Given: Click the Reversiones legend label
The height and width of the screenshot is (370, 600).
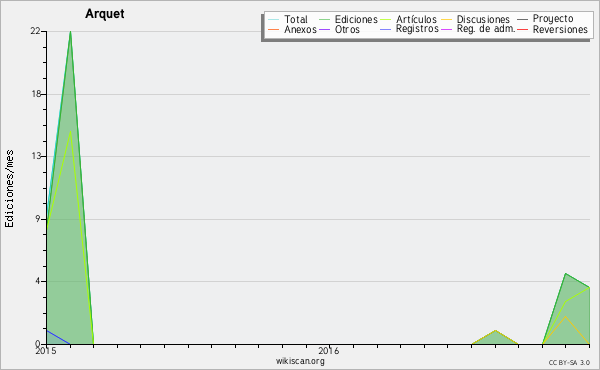Looking at the screenshot, I should (560, 29).
